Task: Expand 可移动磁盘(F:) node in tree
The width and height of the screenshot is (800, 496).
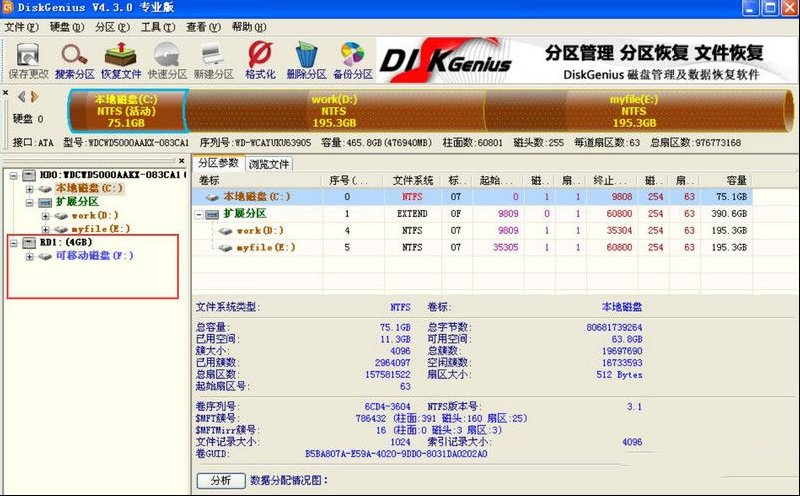Action: tap(30, 257)
